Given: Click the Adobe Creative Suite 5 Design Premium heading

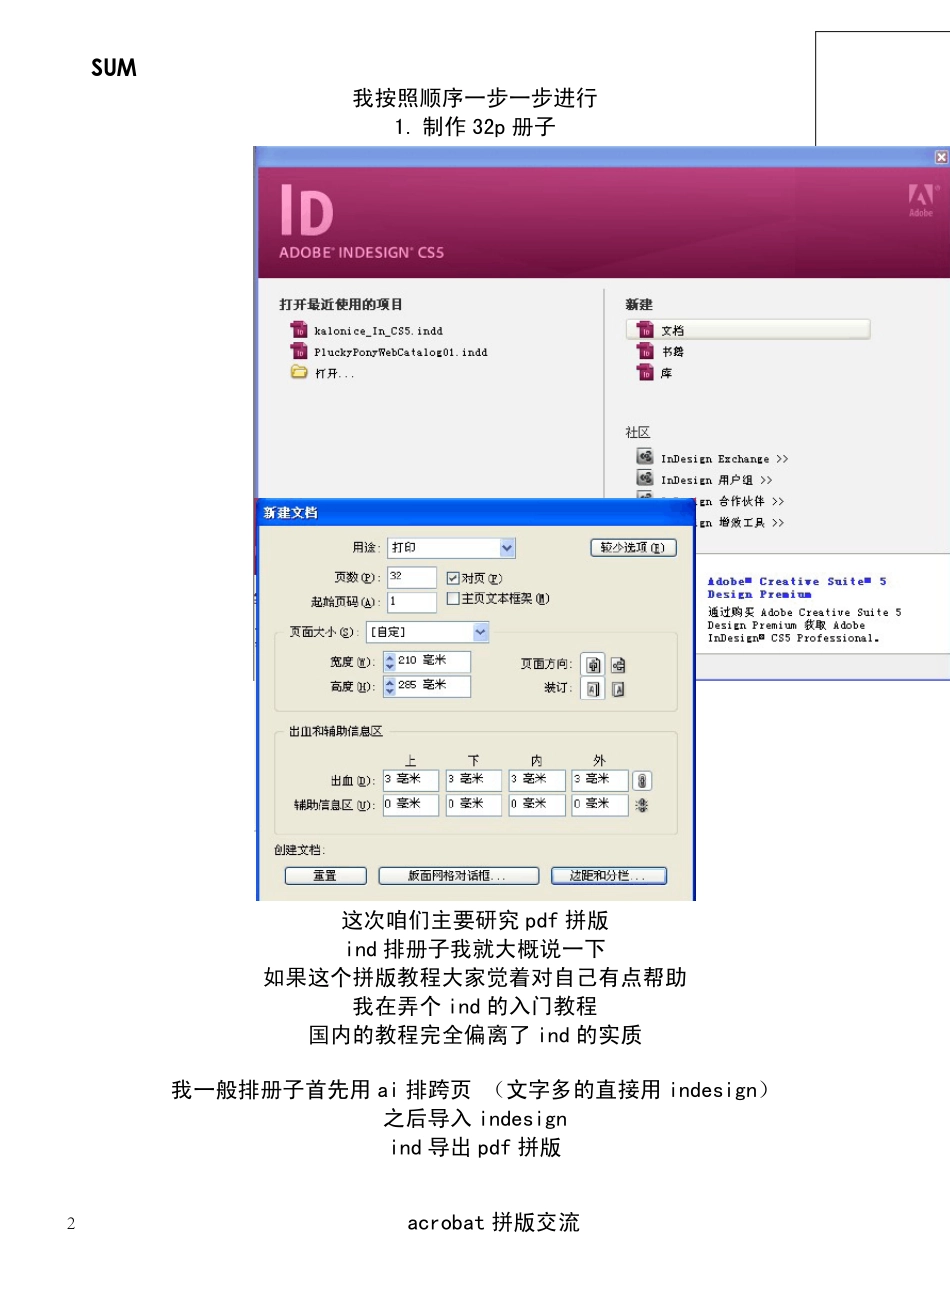Looking at the screenshot, I should point(797,588).
